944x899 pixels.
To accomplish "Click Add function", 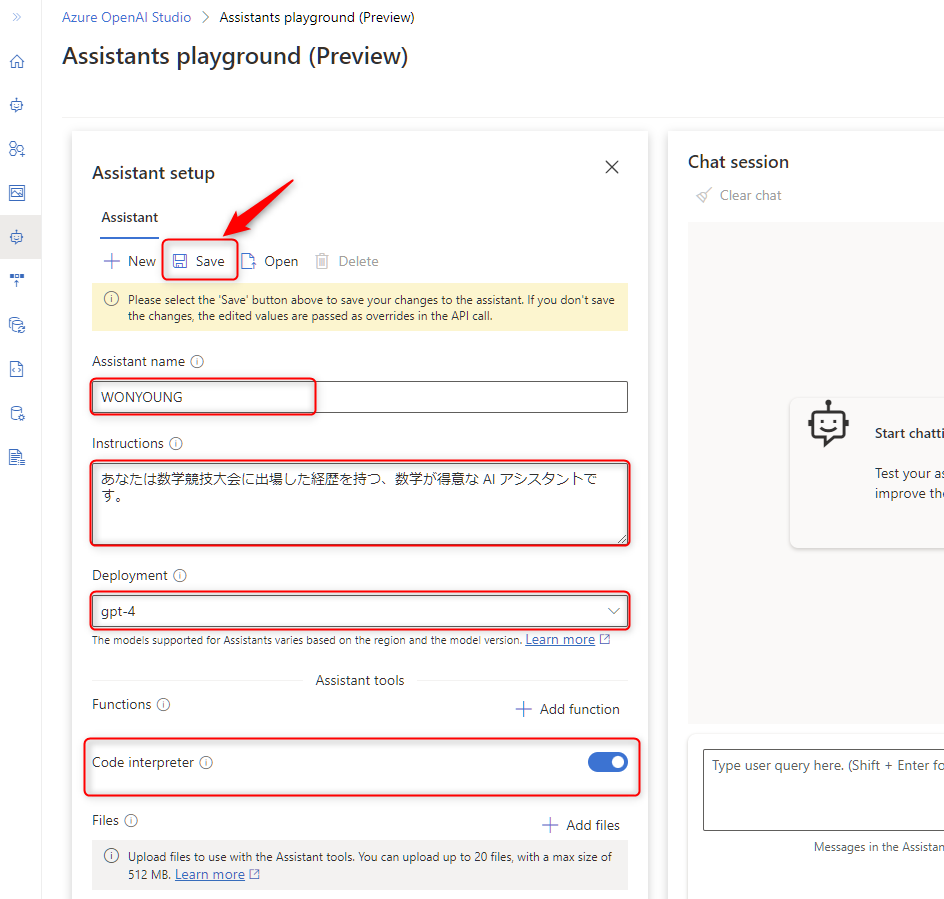I will pyautogui.click(x=568, y=709).
